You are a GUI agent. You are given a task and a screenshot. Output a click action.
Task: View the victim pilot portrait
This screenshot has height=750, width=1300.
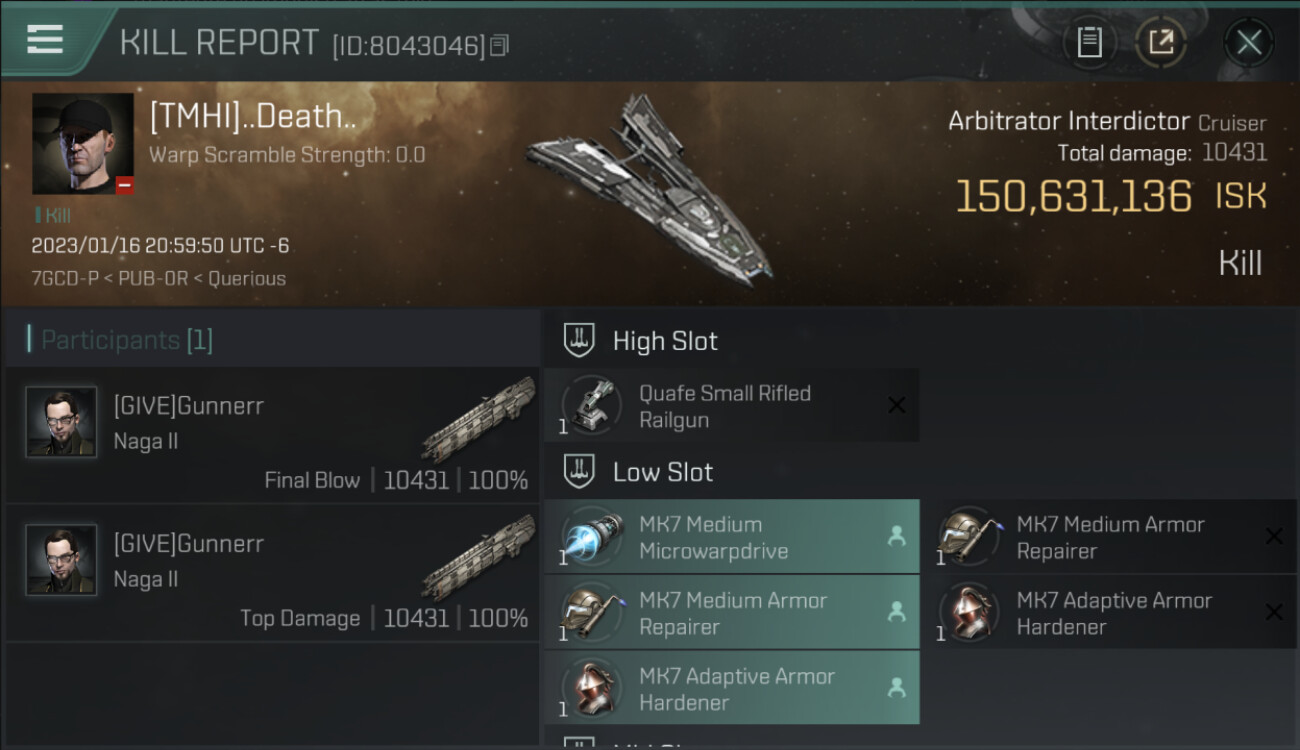[x=83, y=144]
